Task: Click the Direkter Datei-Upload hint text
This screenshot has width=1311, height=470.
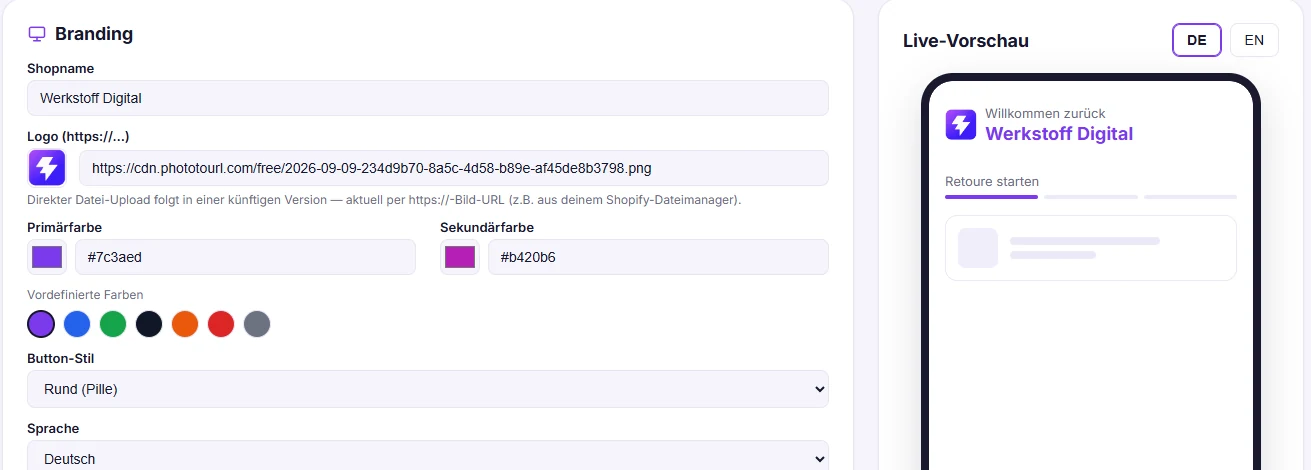Action: 384,200
